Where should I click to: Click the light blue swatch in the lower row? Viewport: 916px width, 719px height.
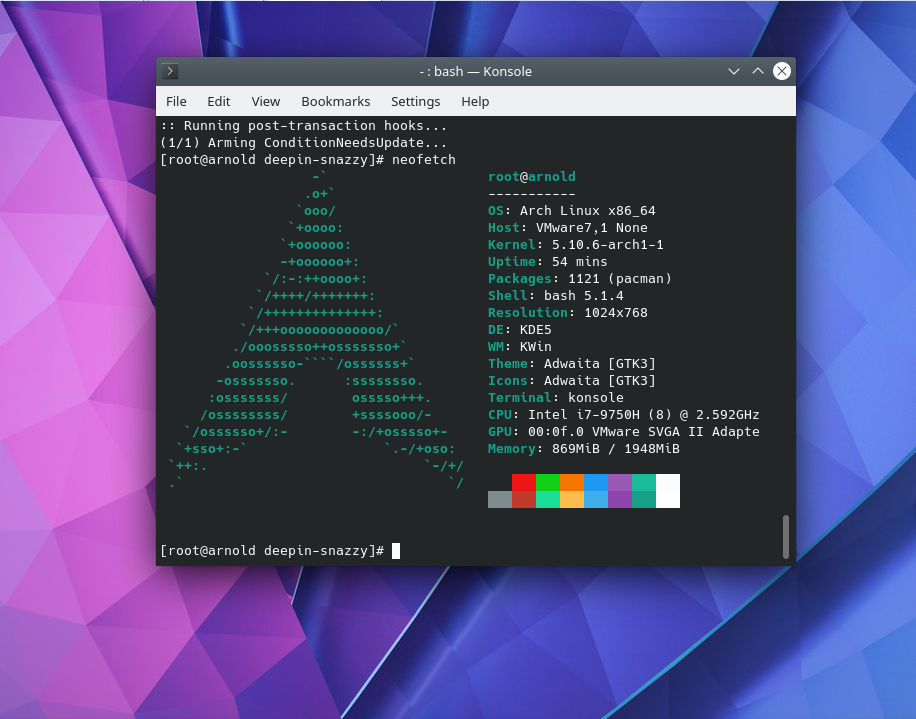596,499
